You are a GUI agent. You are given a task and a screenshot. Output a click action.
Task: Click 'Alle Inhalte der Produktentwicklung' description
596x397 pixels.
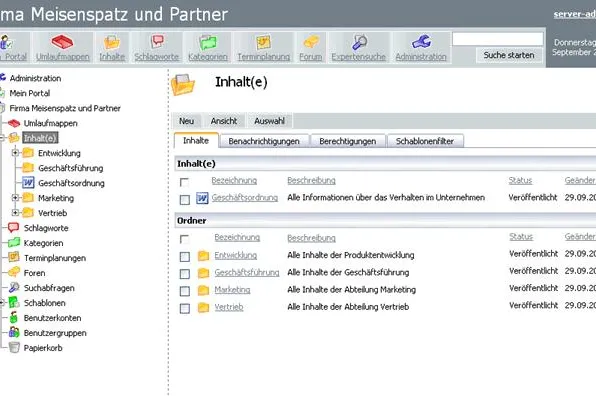pos(351,255)
